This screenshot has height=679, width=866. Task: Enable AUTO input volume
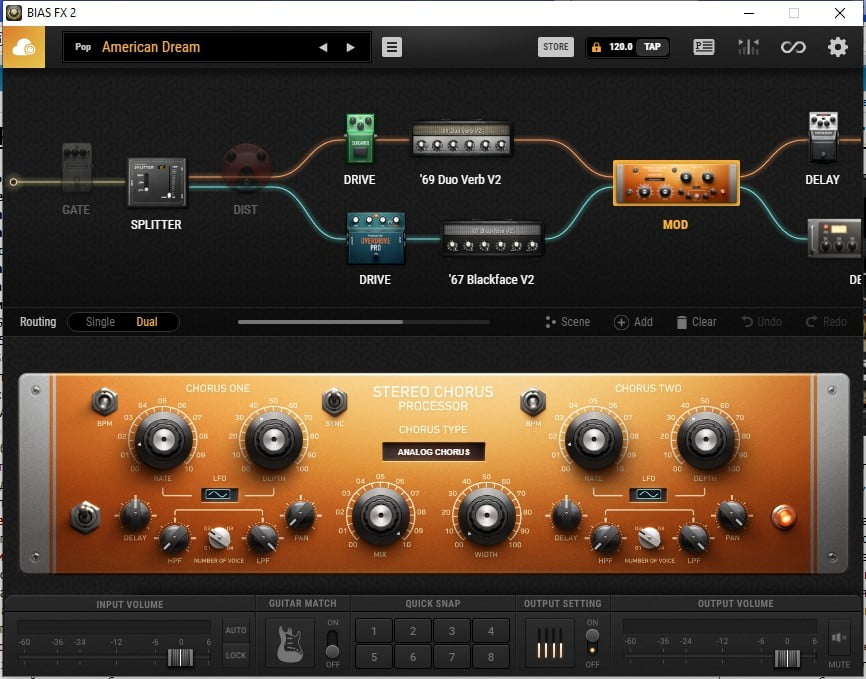point(236,630)
